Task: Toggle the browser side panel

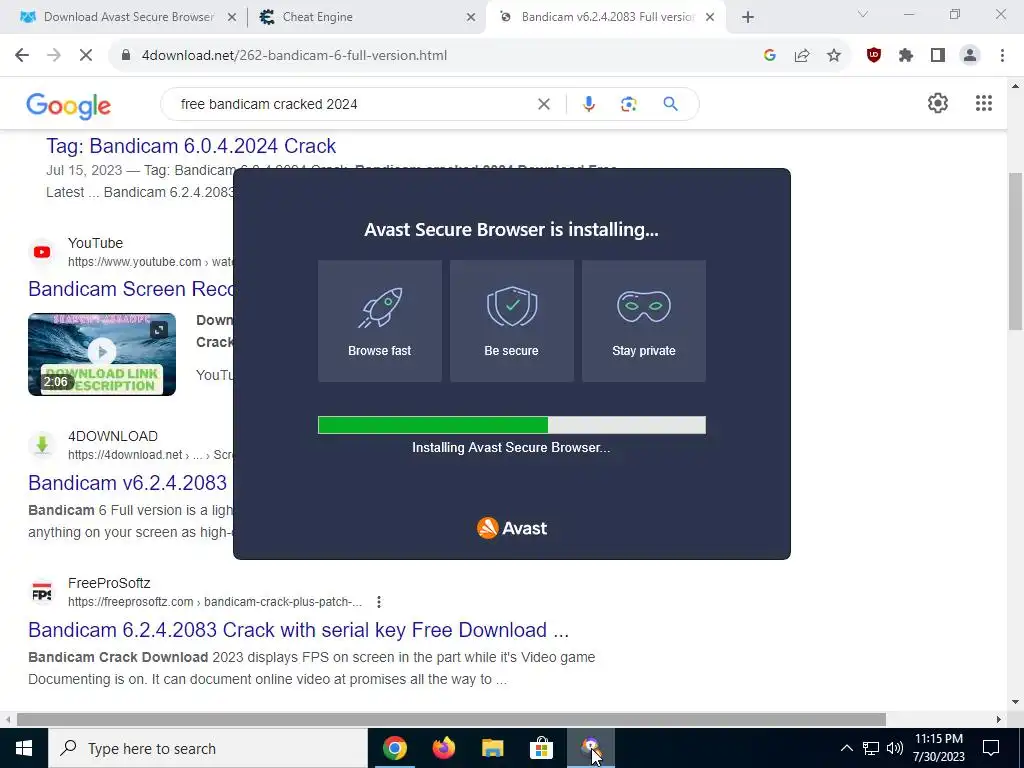Action: [x=938, y=56]
